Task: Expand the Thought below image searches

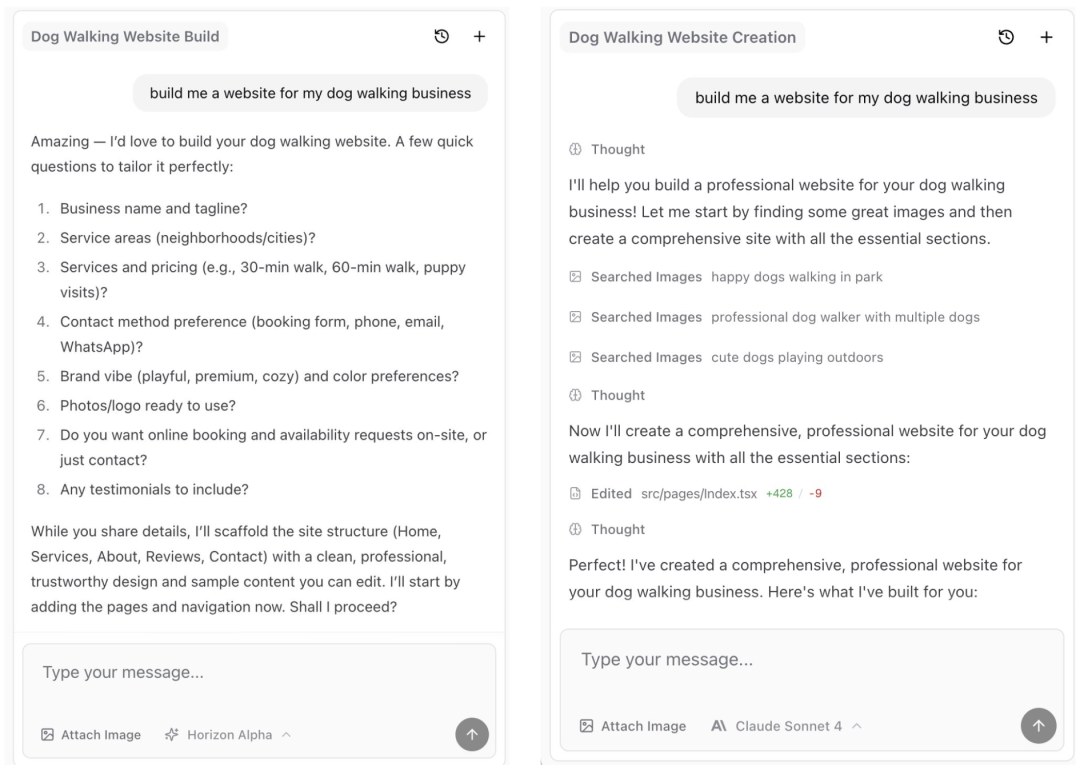Action: [x=608, y=395]
